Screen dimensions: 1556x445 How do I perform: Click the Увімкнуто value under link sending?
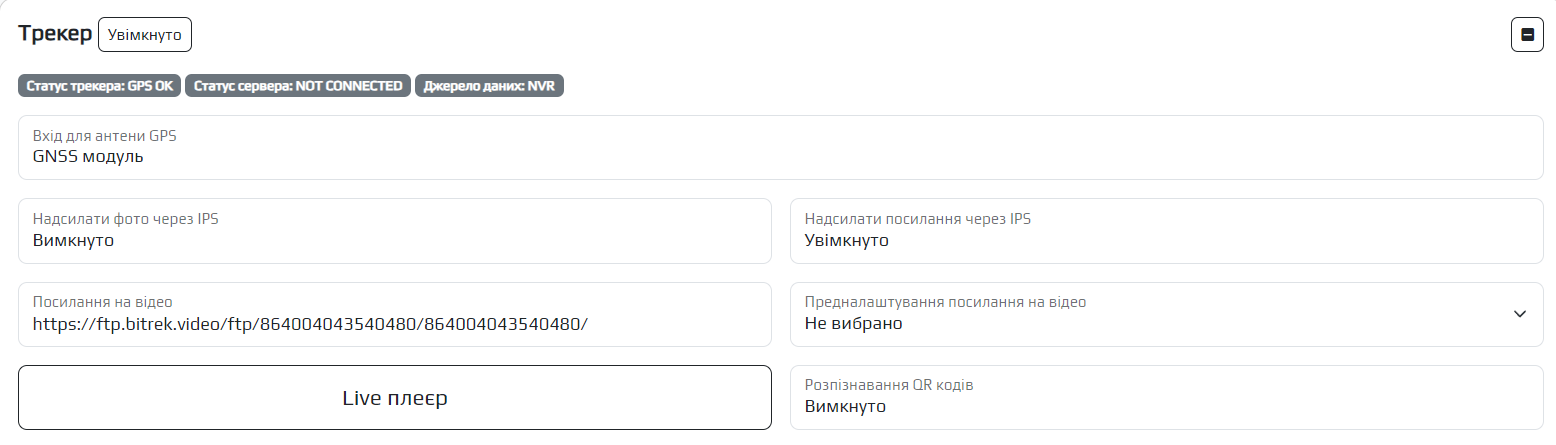point(847,241)
